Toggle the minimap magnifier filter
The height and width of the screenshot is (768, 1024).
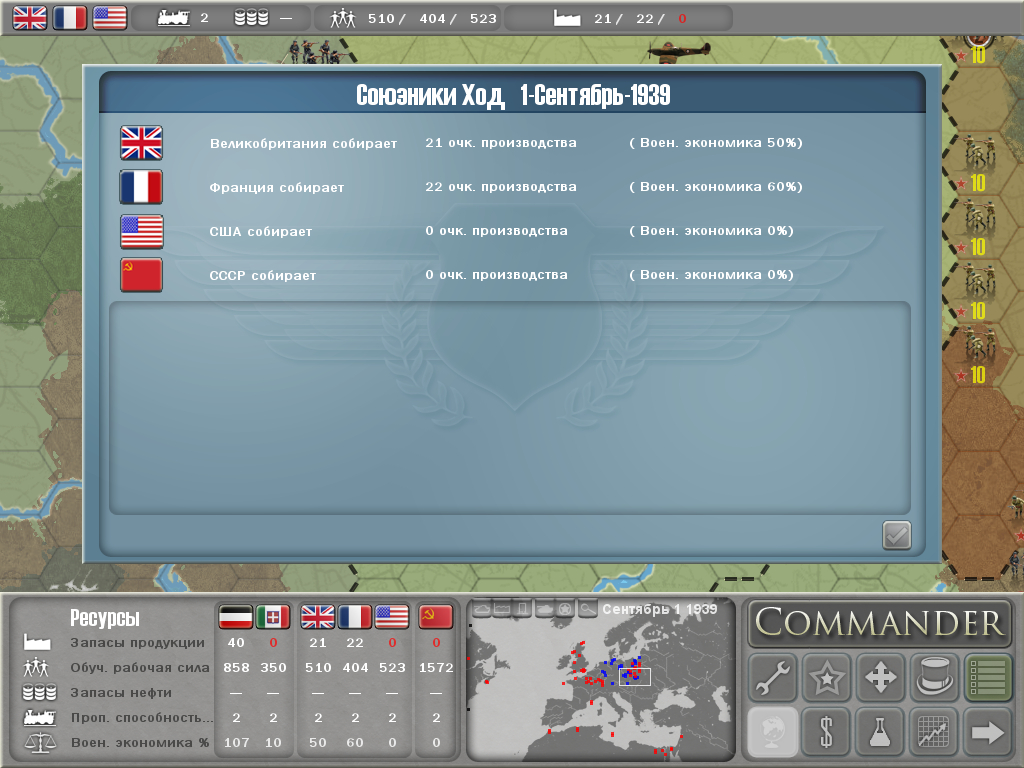pyautogui.click(x=588, y=608)
